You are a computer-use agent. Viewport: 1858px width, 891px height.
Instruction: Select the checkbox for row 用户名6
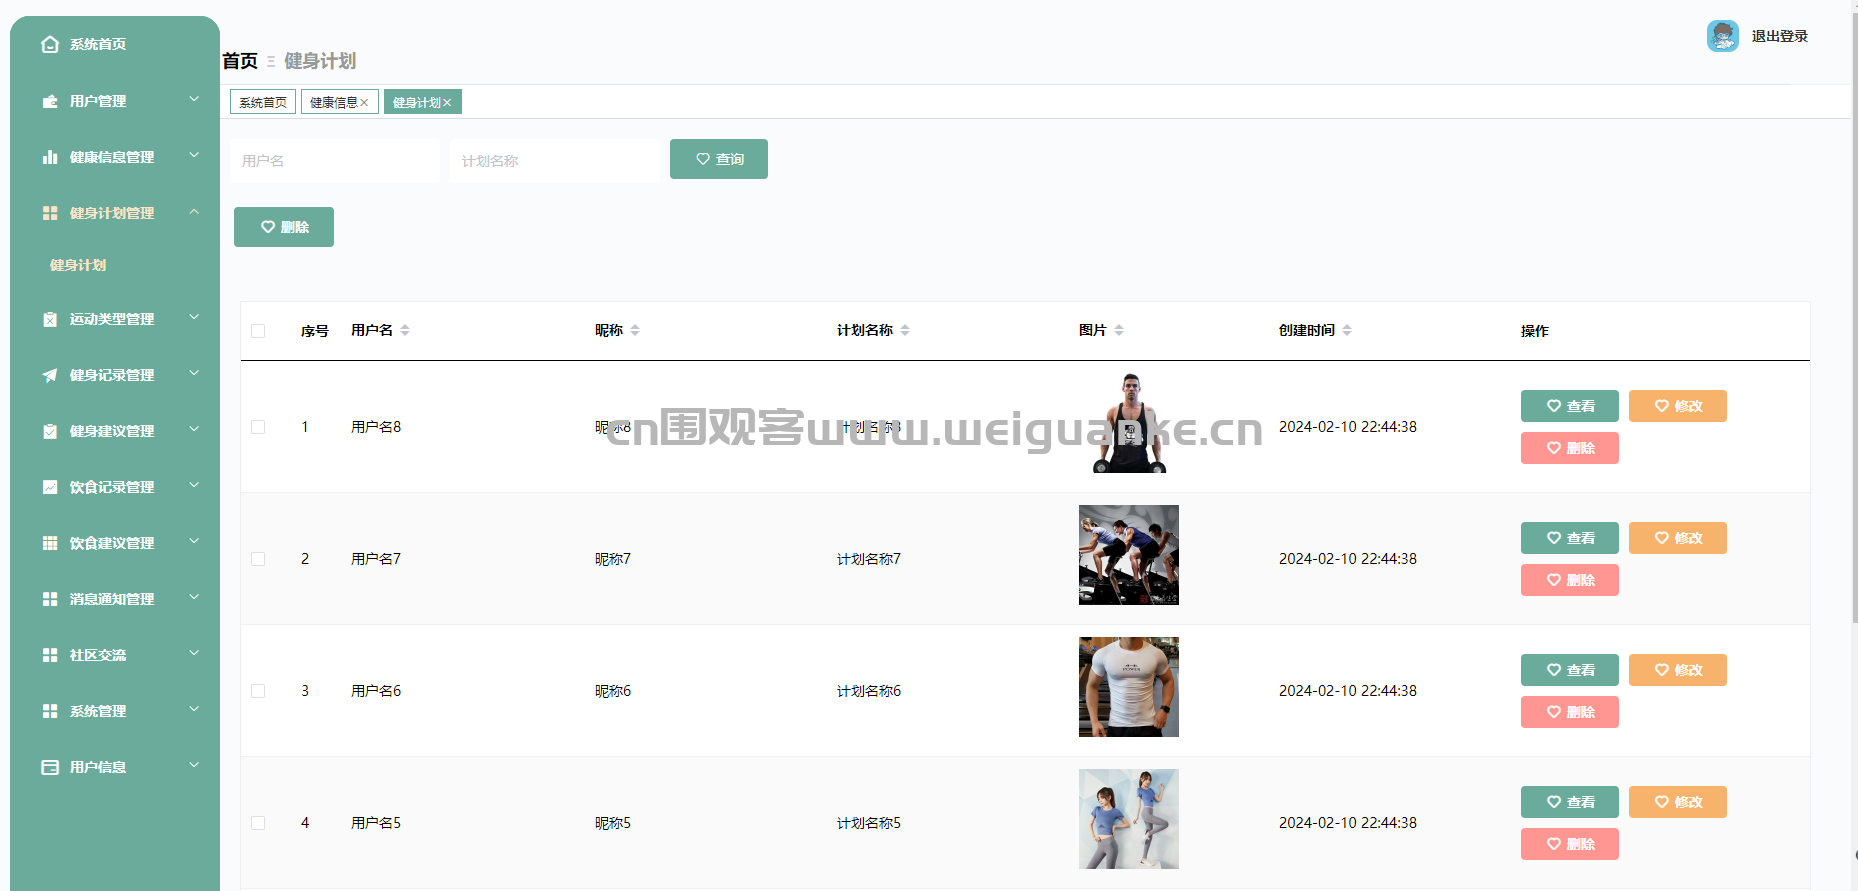point(258,691)
